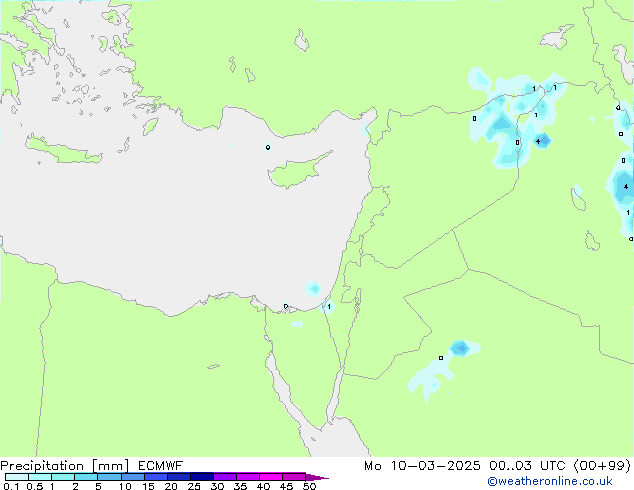Click the 45–50 mm legend color box
Screen dimensions: 634x490
click(294, 477)
